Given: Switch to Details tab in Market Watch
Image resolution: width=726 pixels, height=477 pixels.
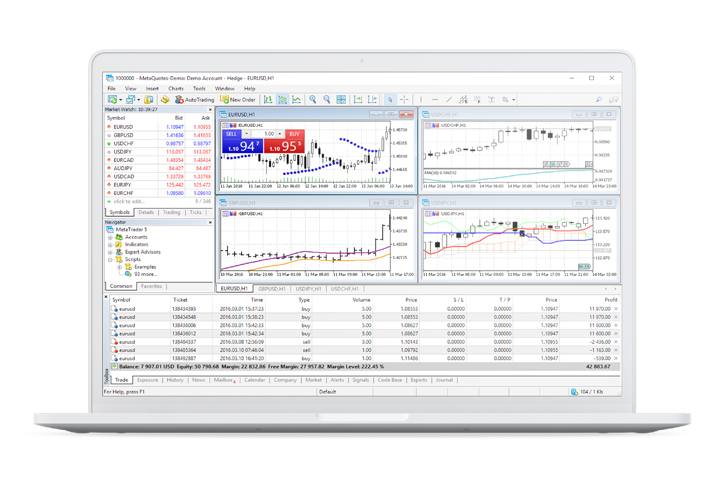Looking at the screenshot, I should tap(146, 212).
